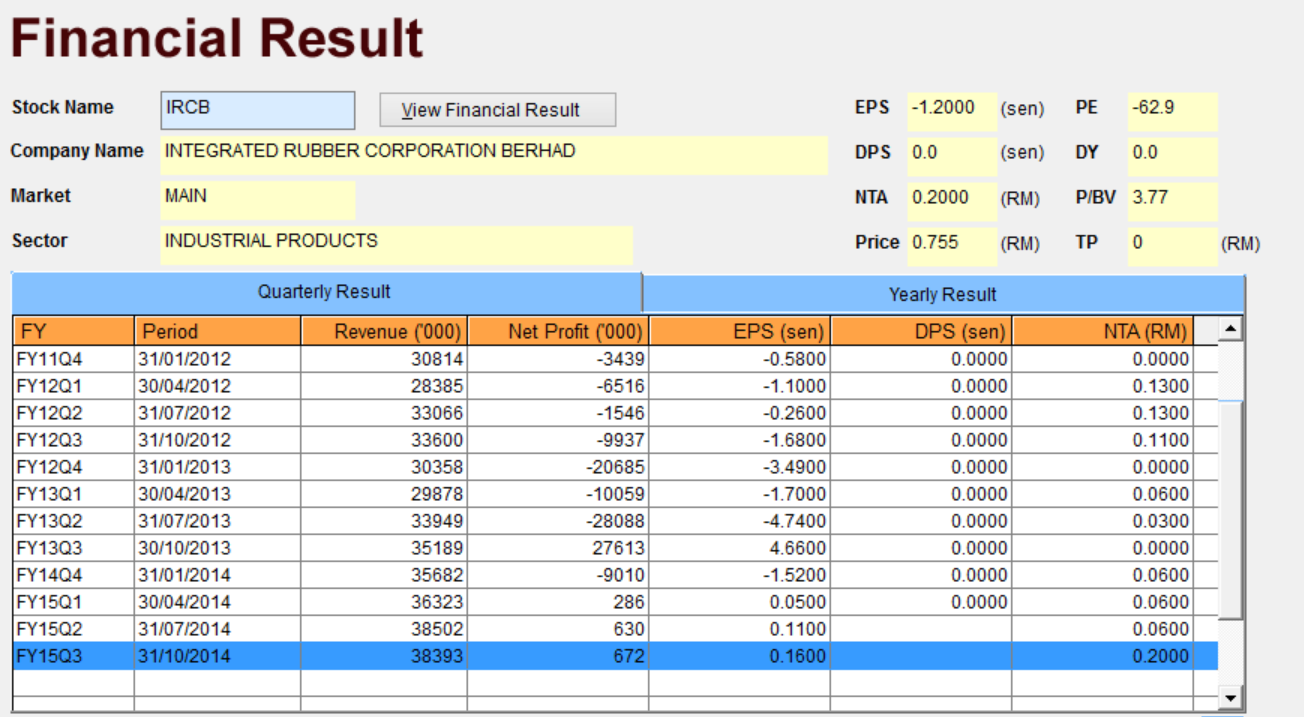The width and height of the screenshot is (1304, 717).
Task: Click net profit value -28088
Action: (558, 521)
